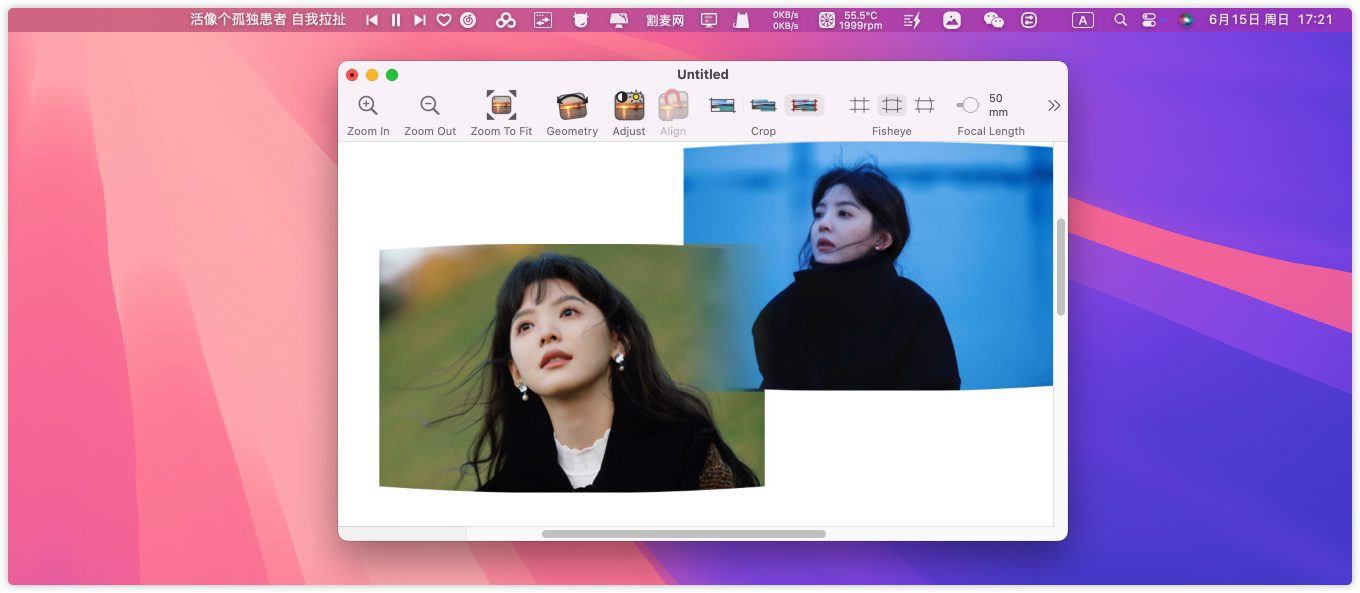Open the NetEase music spiral icon
The image size is (1360, 593).
tap(468, 20)
